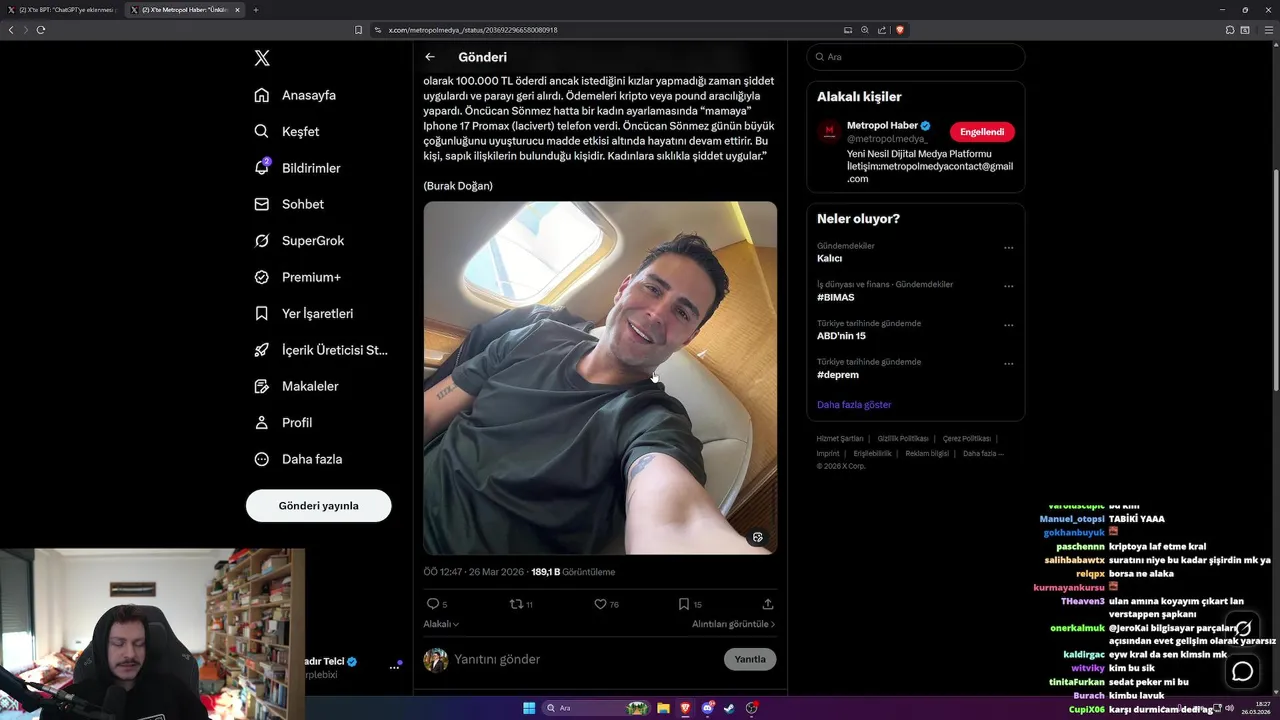Image resolution: width=1280 pixels, height=720 pixels.
Task: Click the repost icon with 11
Action: [516, 604]
